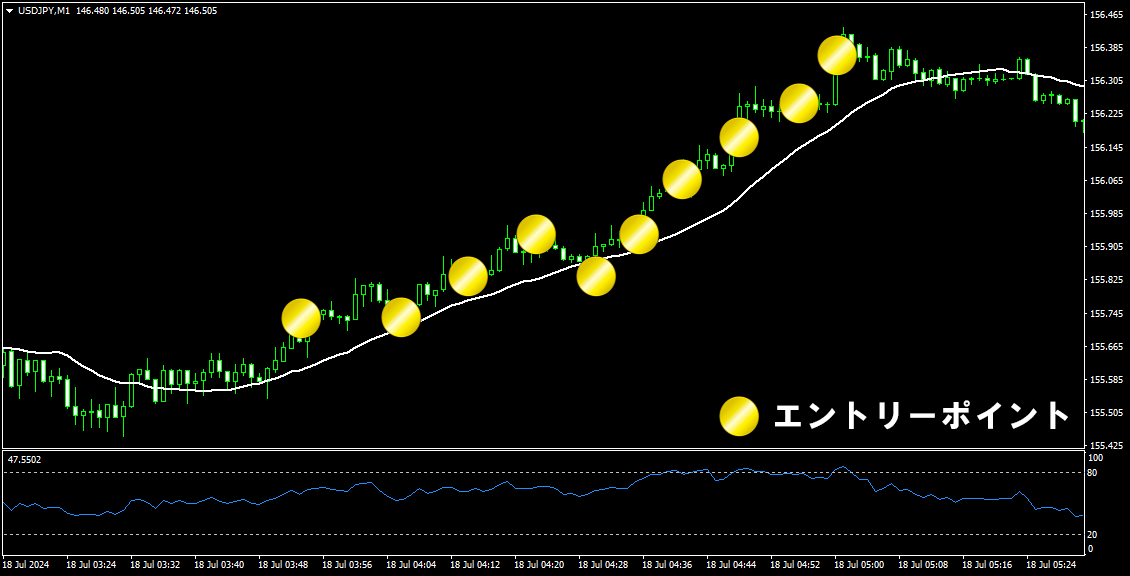This screenshot has height=576, width=1130.
Task: Click the 18 Jul 03:56 time label
Action: tap(347, 564)
